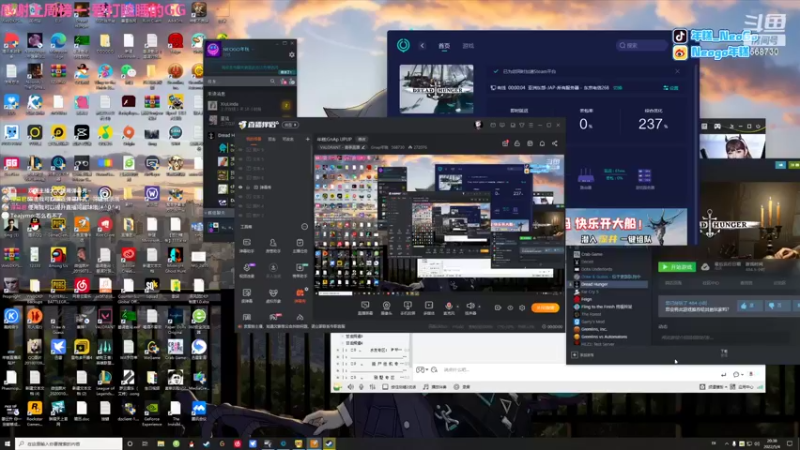Switch to the 游戏 tab in accelerator

(x=468, y=46)
